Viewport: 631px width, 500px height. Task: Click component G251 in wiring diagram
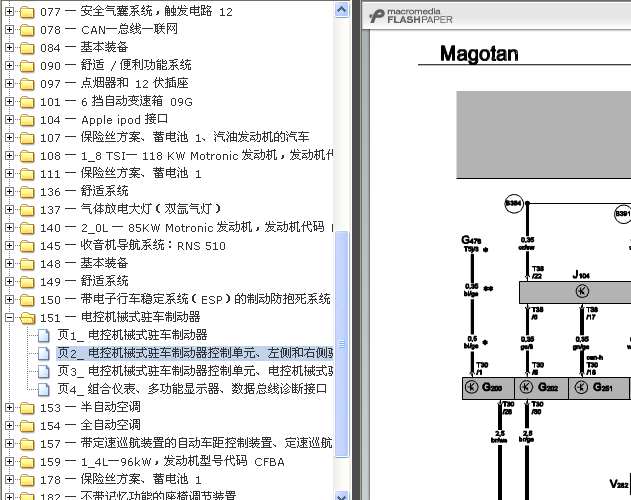point(599,388)
